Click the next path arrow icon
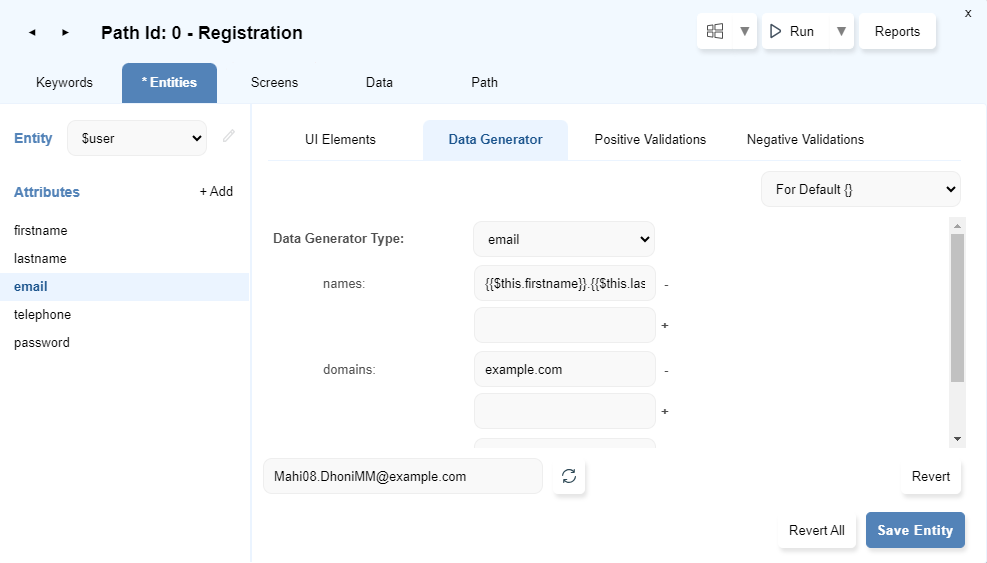The height and width of the screenshot is (563, 987). pos(65,33)
